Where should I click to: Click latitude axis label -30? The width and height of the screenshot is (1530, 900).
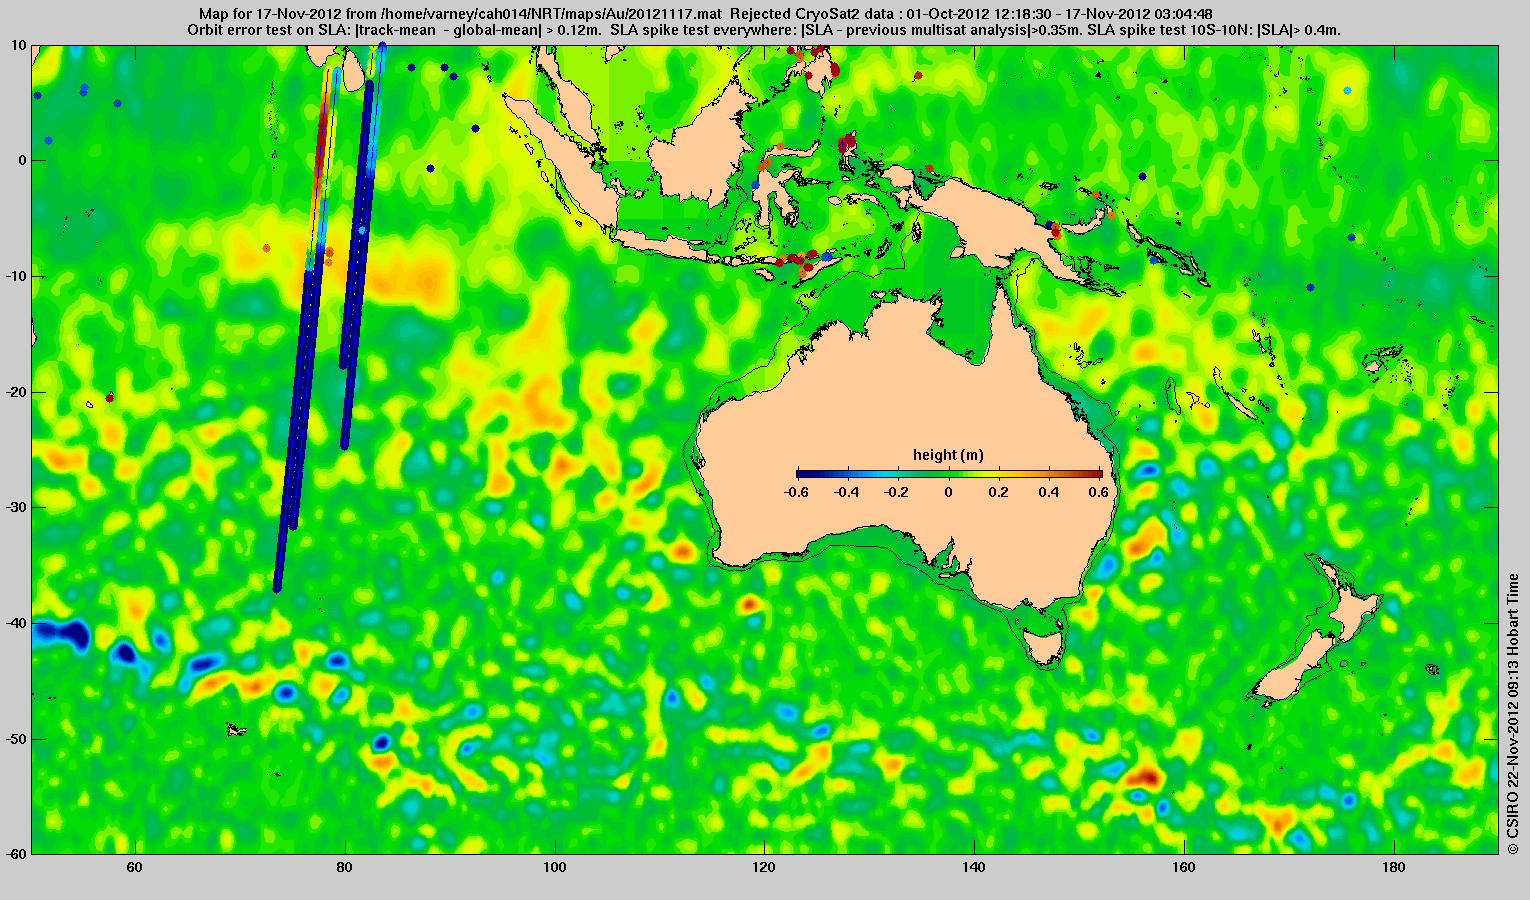tap(17, 507)
